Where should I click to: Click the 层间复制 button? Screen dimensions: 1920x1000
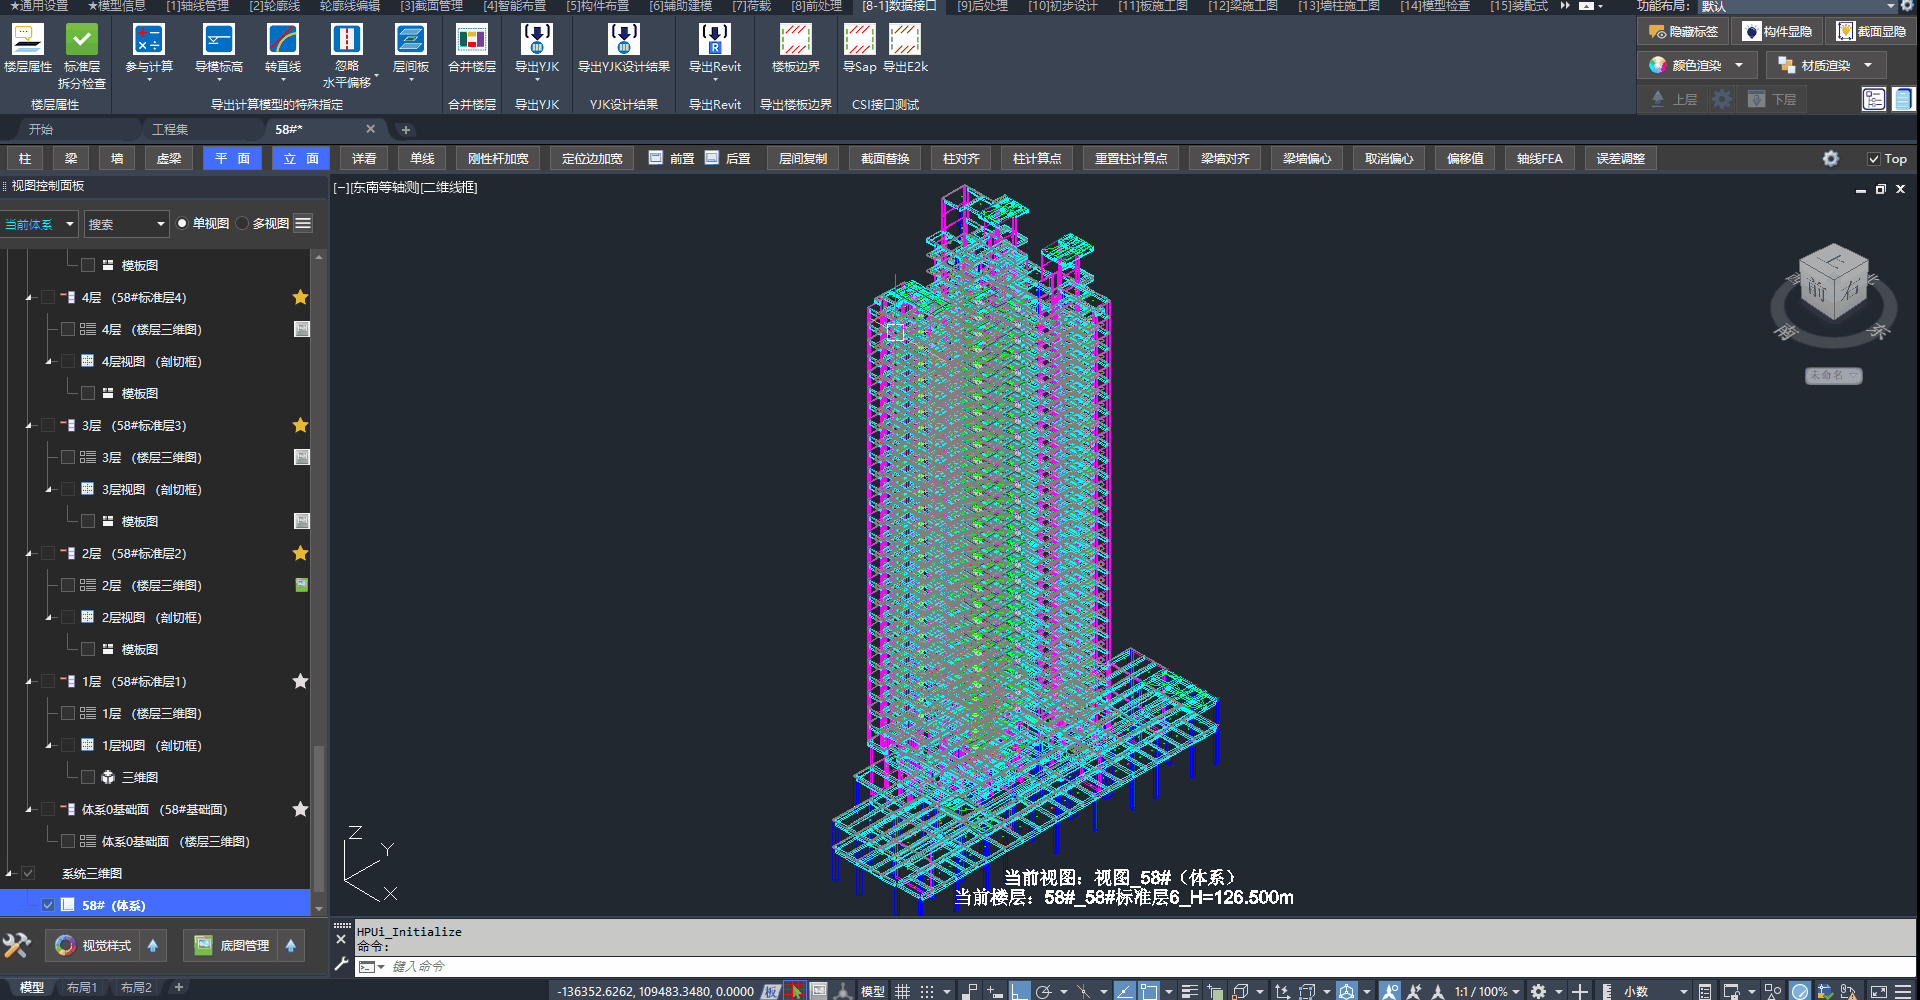(x=803, y=159)
